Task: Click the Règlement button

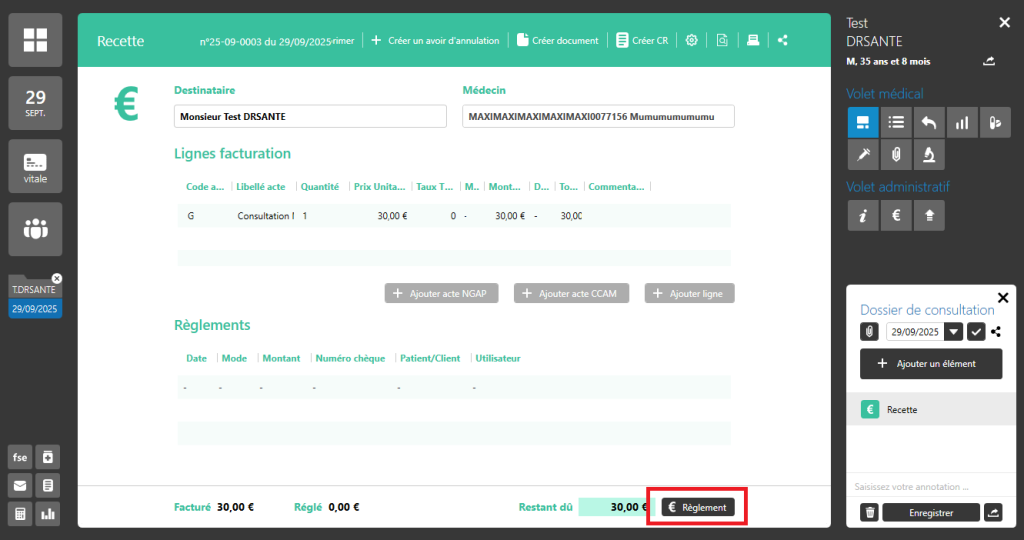Action: [x=698, y=507]
